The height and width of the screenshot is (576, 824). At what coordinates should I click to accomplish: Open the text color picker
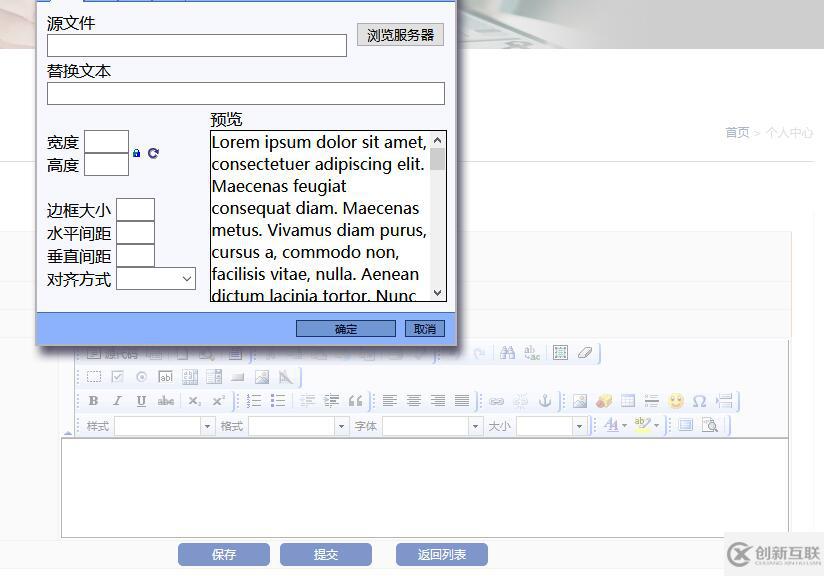pyautogui.click(x=615, y=425)
